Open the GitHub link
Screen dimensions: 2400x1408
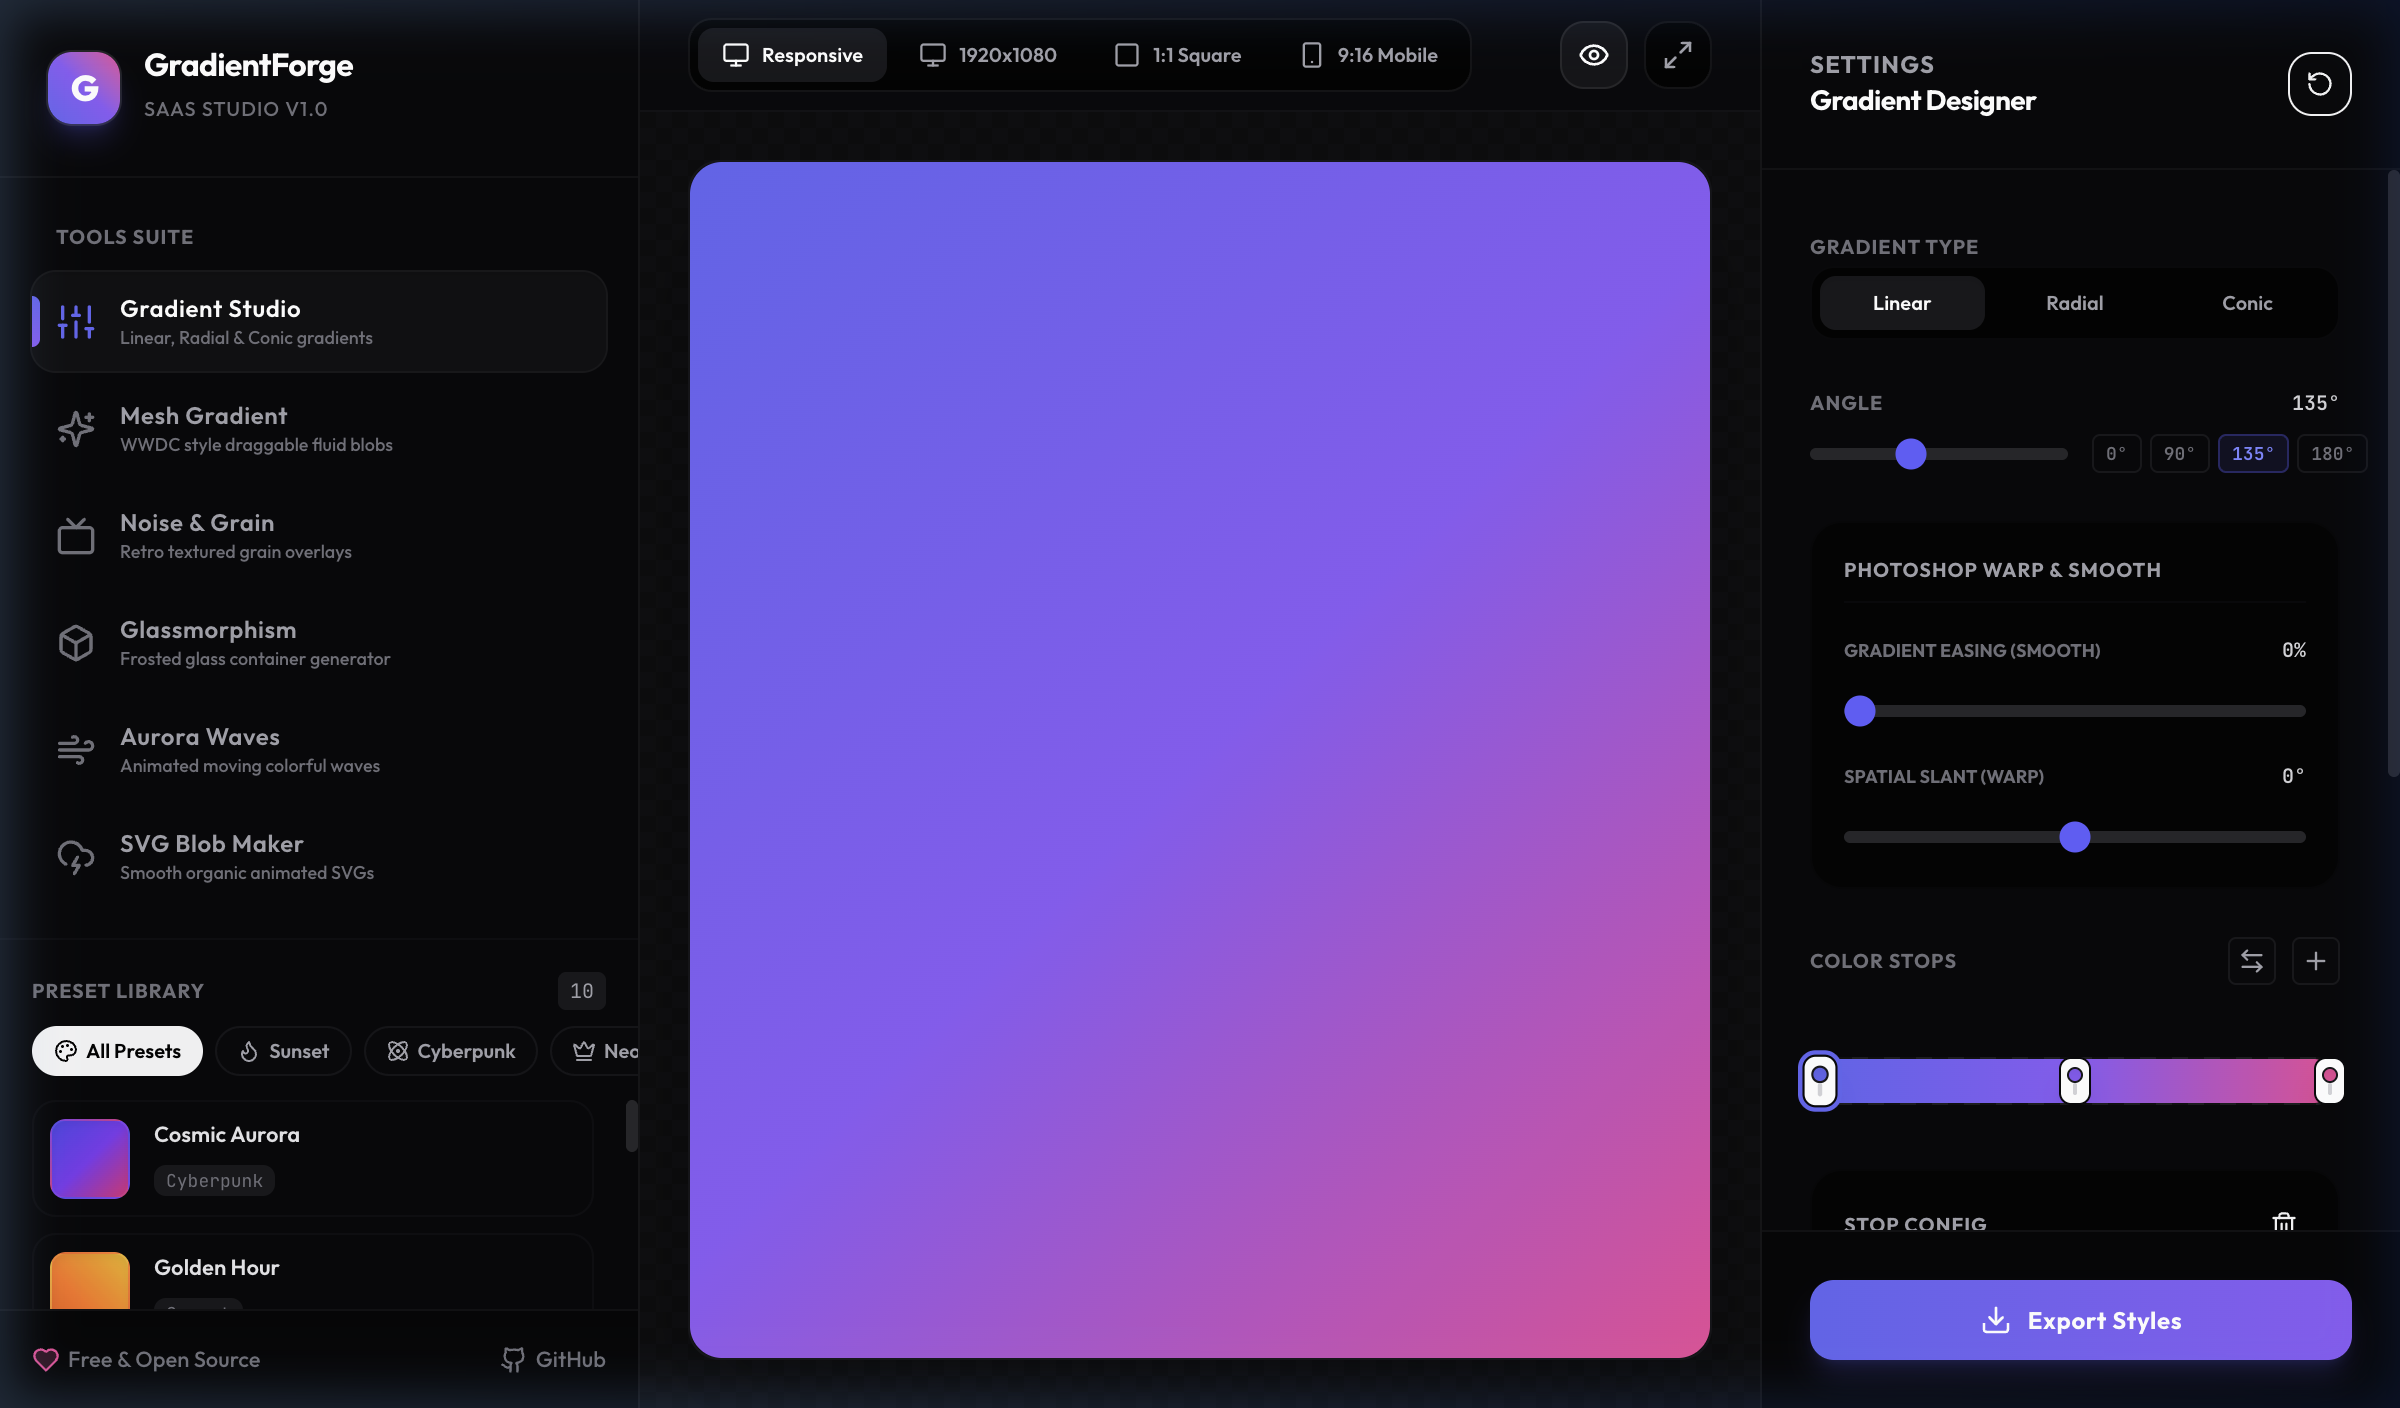tap(553, 1360)
